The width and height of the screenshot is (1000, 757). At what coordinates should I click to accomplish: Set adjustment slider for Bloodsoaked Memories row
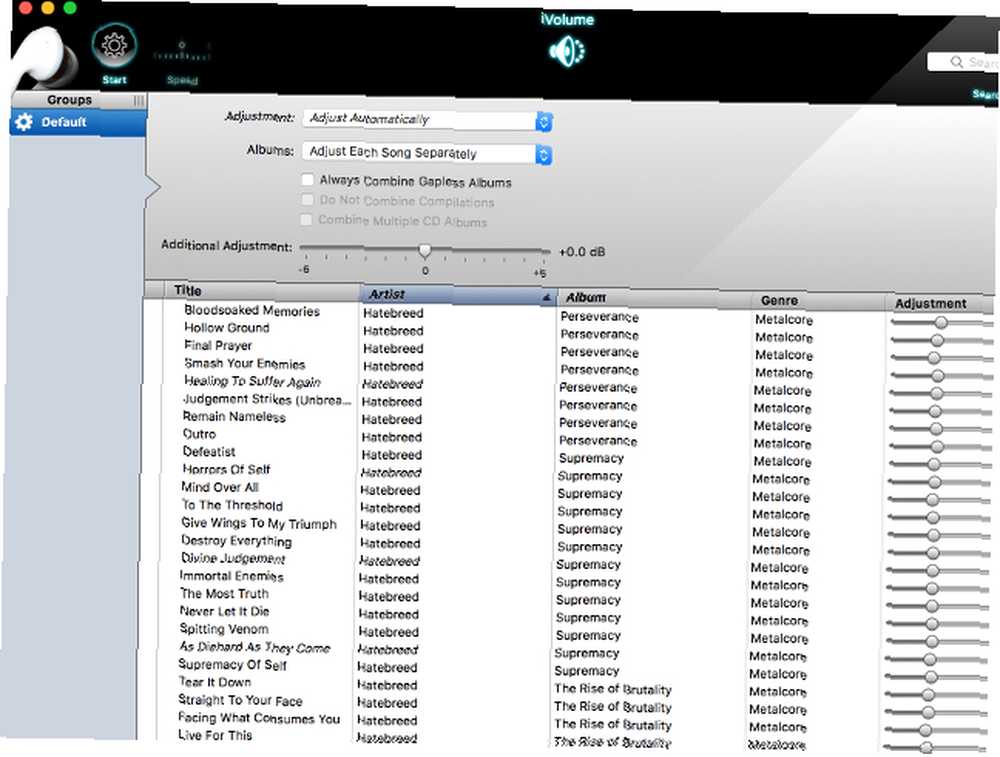click(x=942, y=323)
